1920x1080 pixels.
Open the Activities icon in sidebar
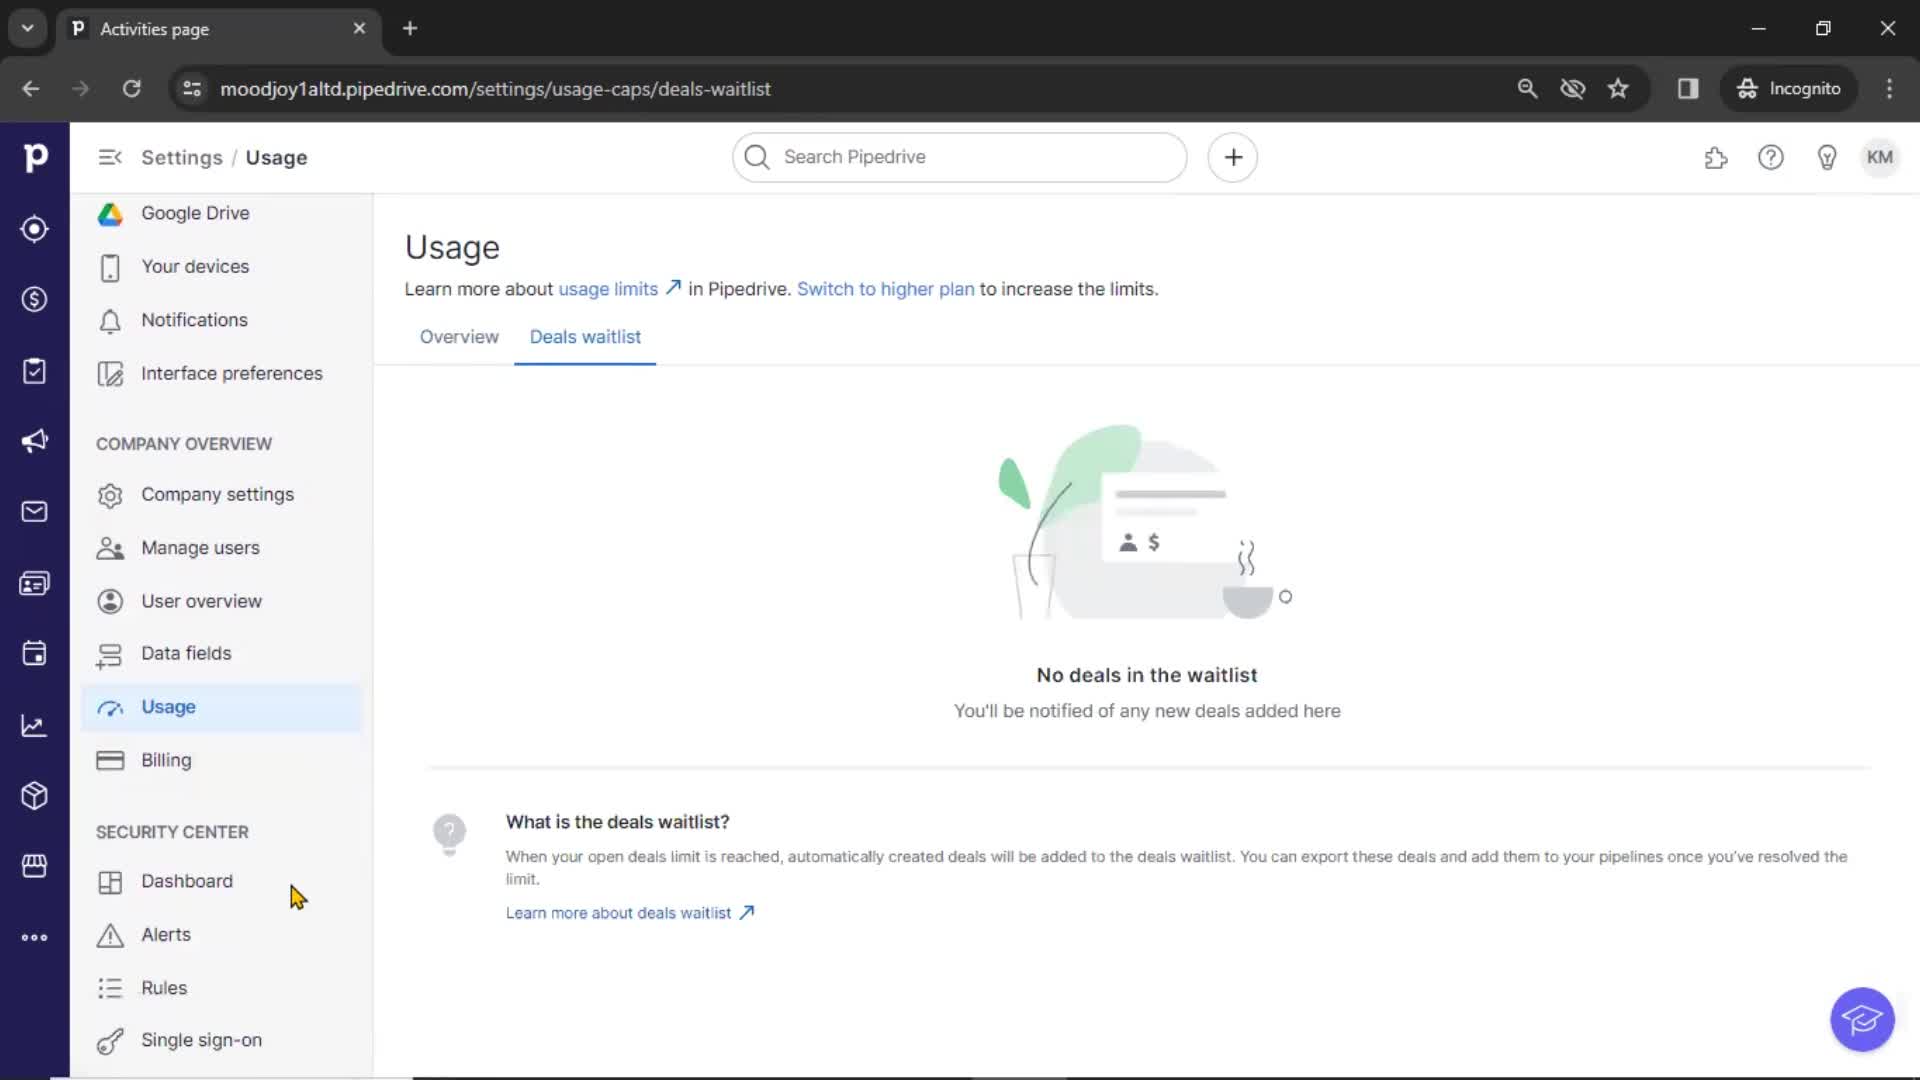36,371
